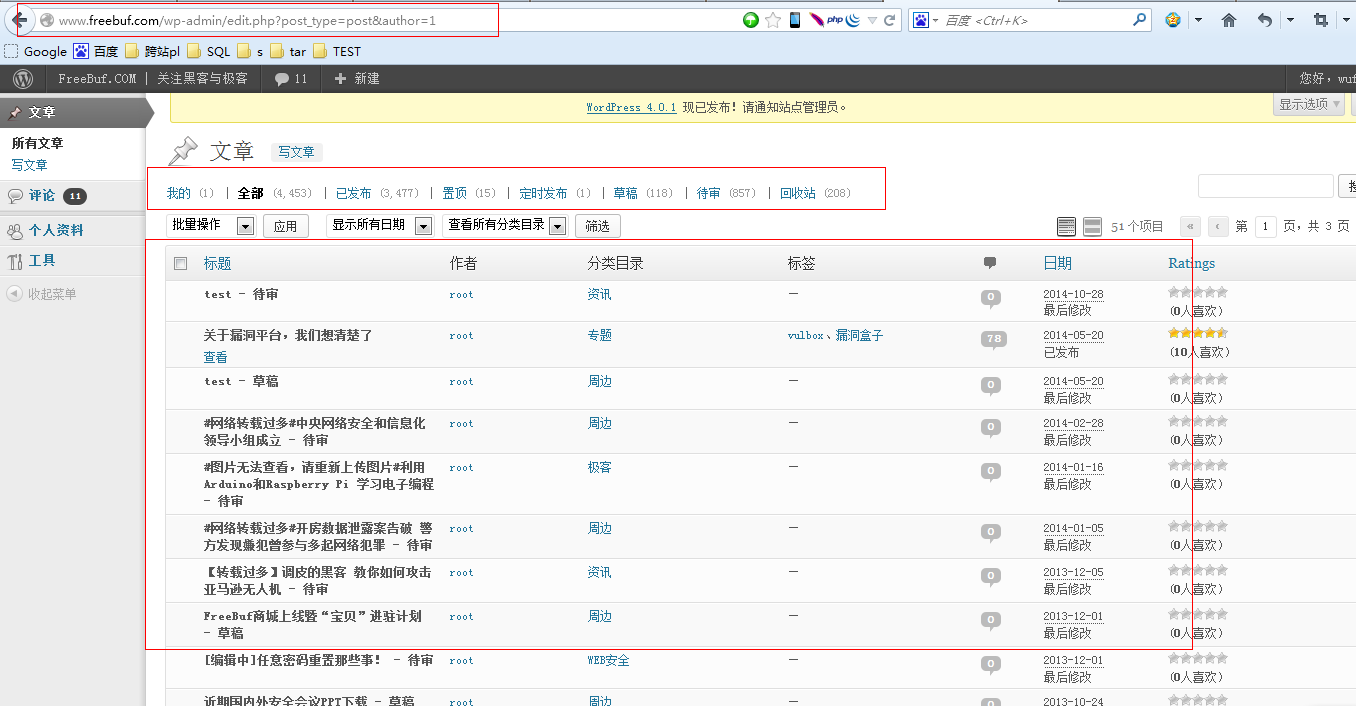Click the 新建 plus item in admin bar
1356x706 pixels.
pyautogui.click(x=357, y=78)
